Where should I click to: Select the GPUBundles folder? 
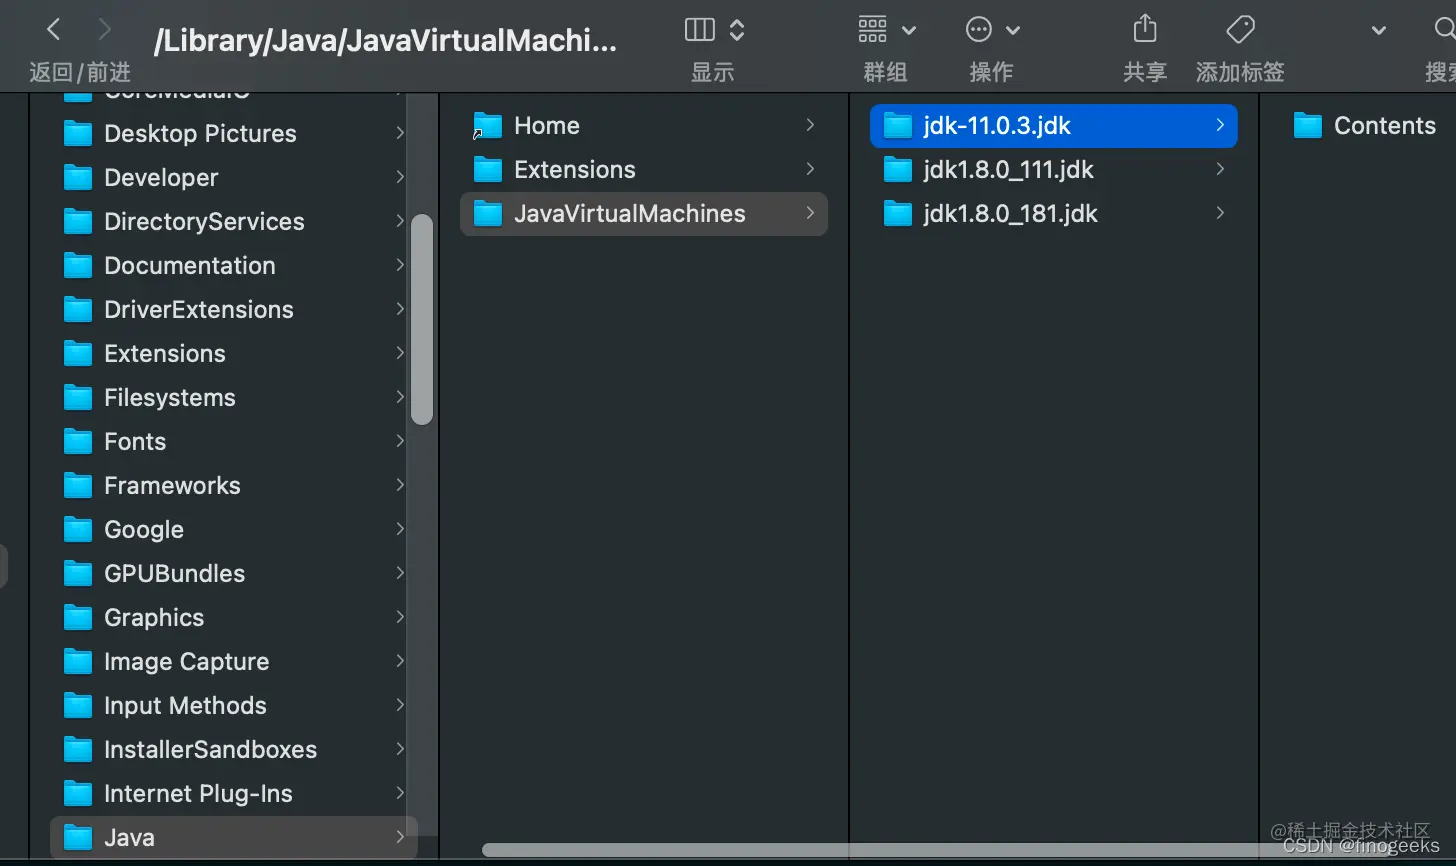(234, 573)
